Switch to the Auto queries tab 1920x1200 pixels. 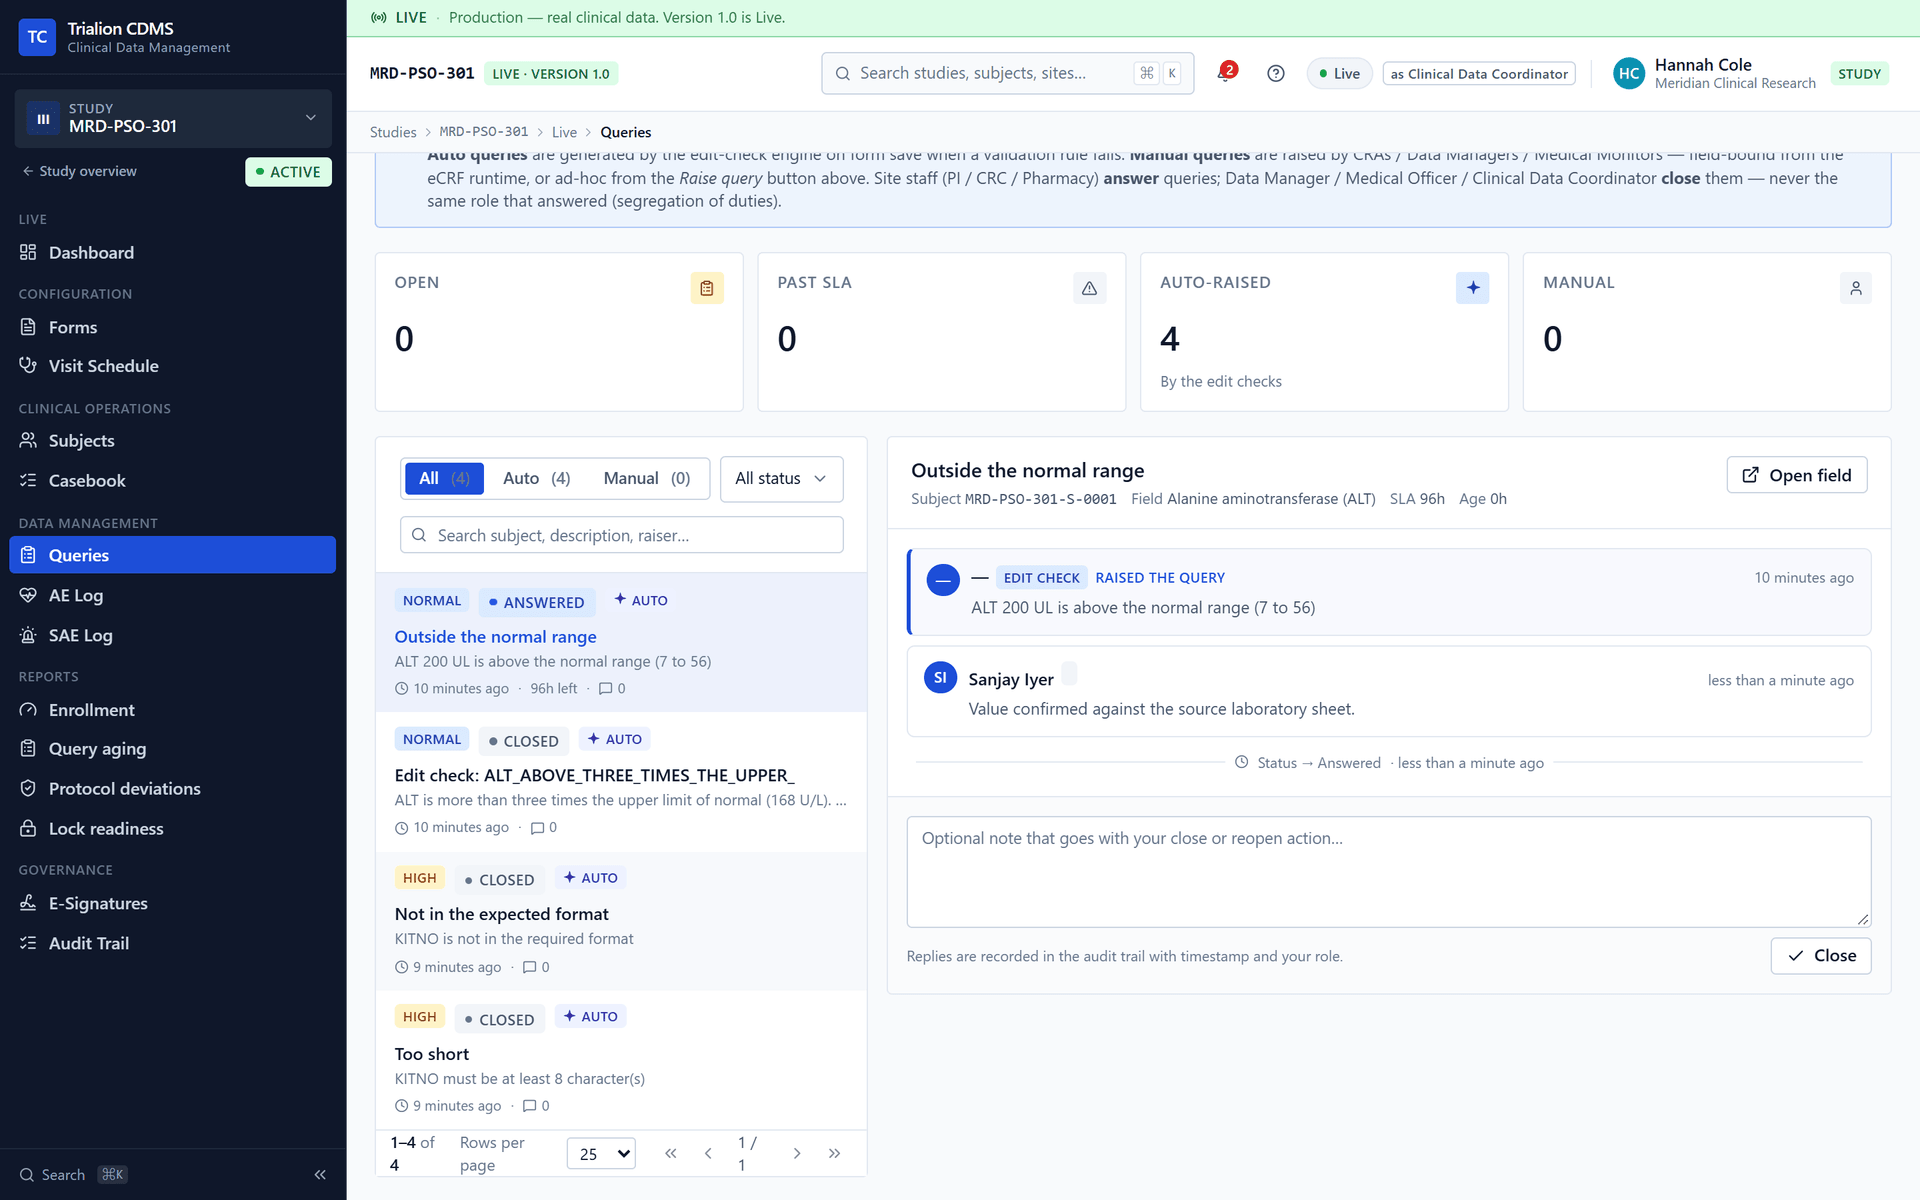(536, 479)
